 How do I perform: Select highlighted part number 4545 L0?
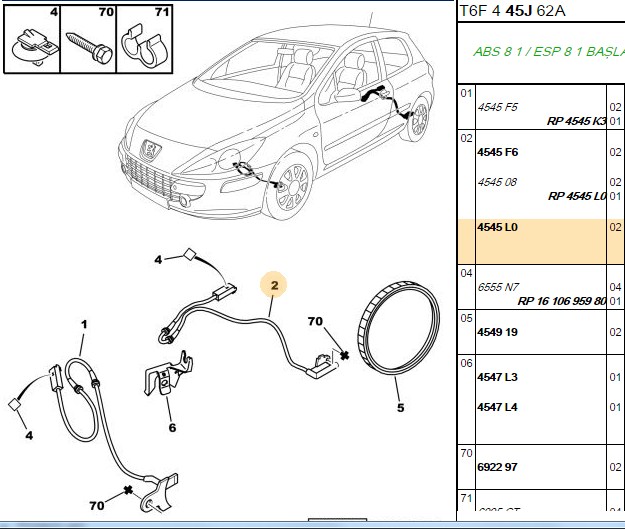click(497, 227)
